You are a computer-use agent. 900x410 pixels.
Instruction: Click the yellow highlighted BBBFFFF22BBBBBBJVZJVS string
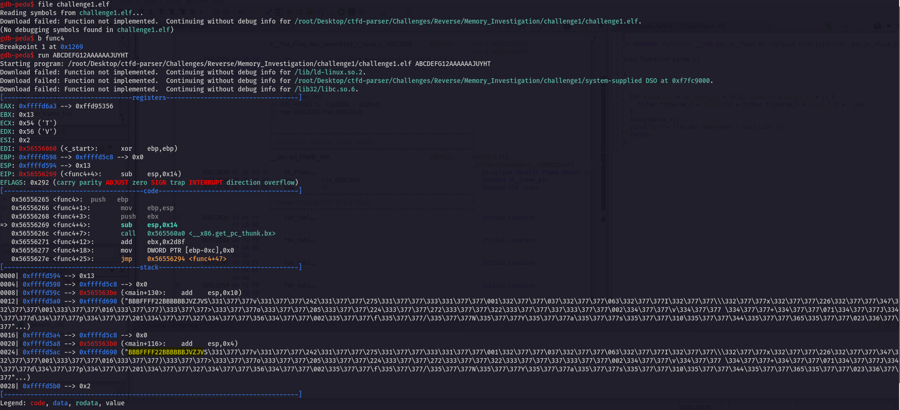tap(166, 352)
